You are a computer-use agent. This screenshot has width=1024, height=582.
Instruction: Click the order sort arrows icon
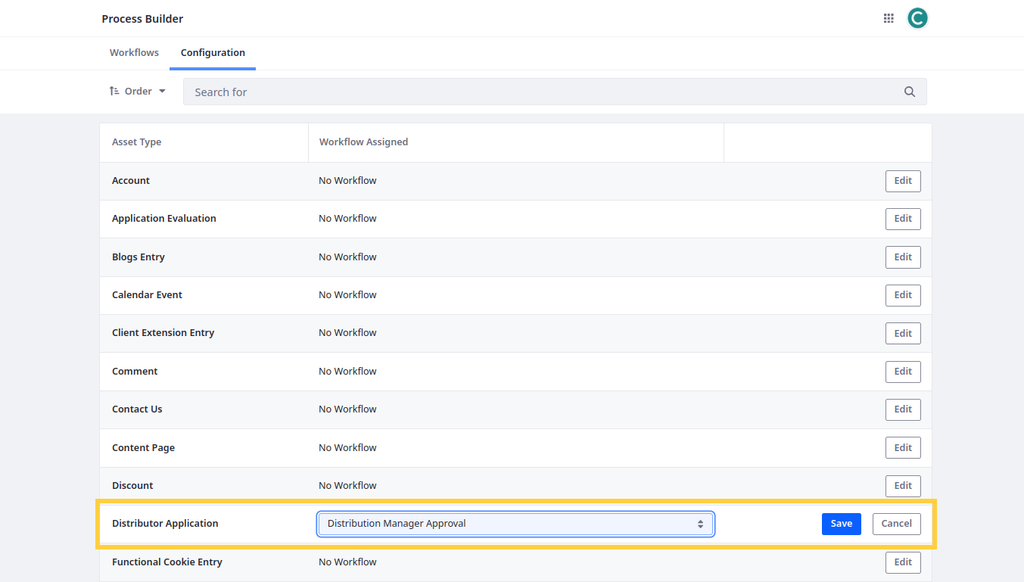114,91
